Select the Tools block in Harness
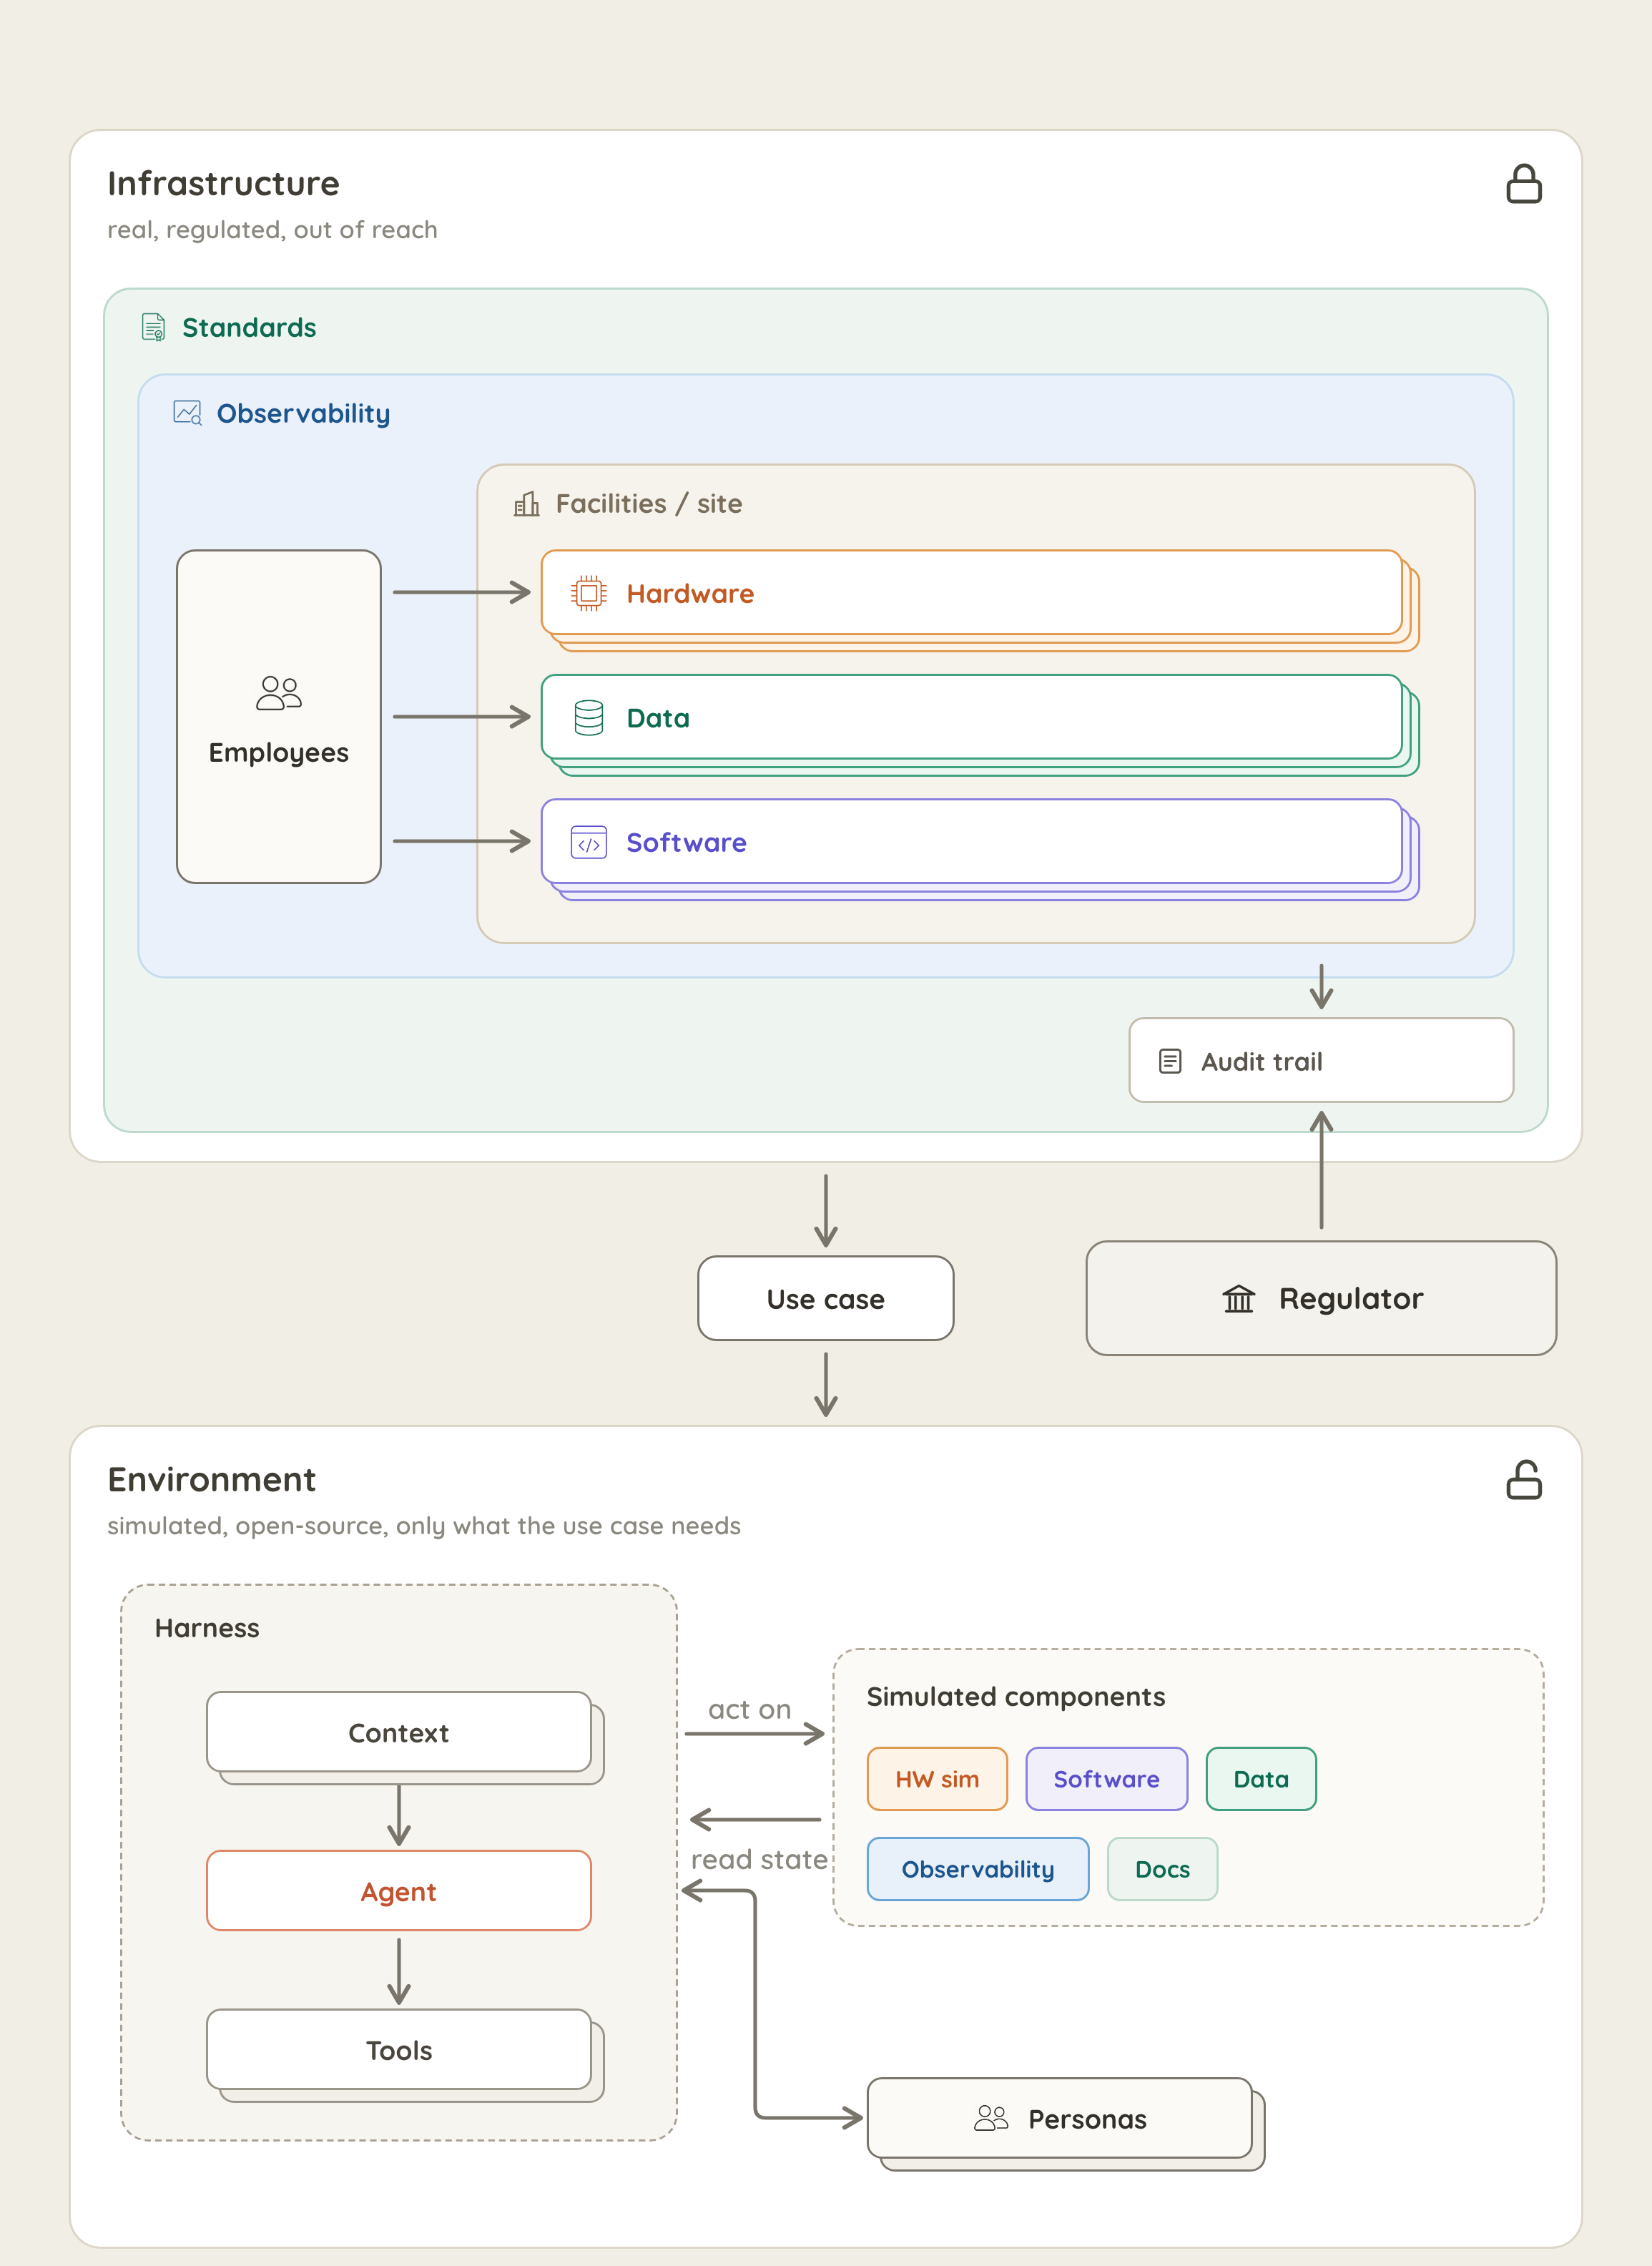The height and width of the screenshot is (2266, 1652). (x=399, y=2050)
